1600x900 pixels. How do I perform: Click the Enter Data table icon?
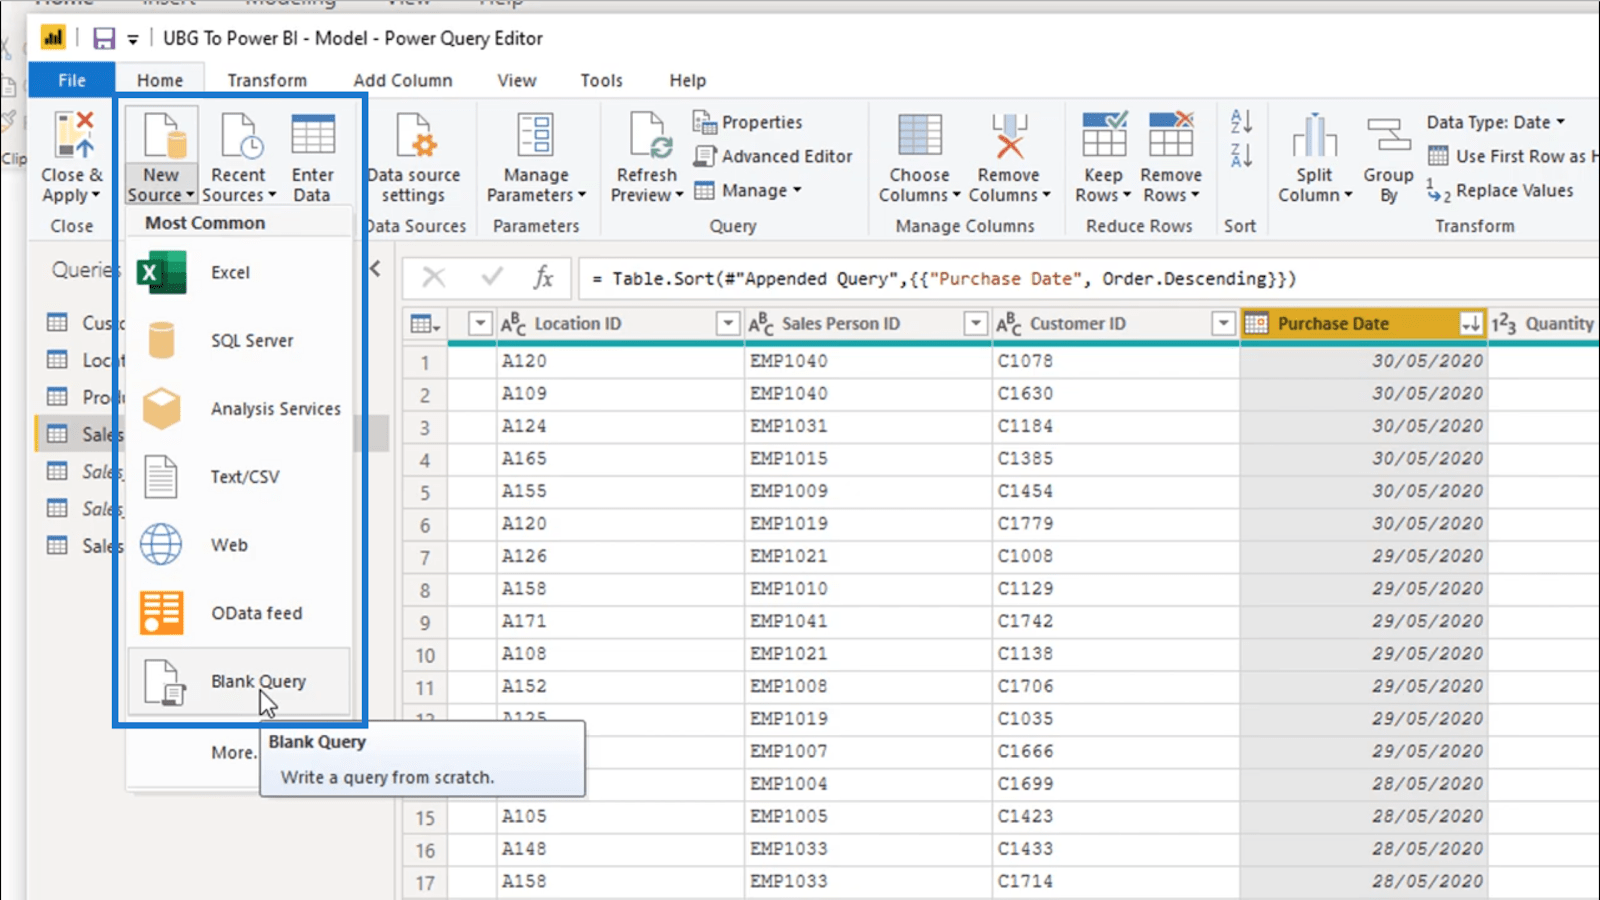[313, 136]
